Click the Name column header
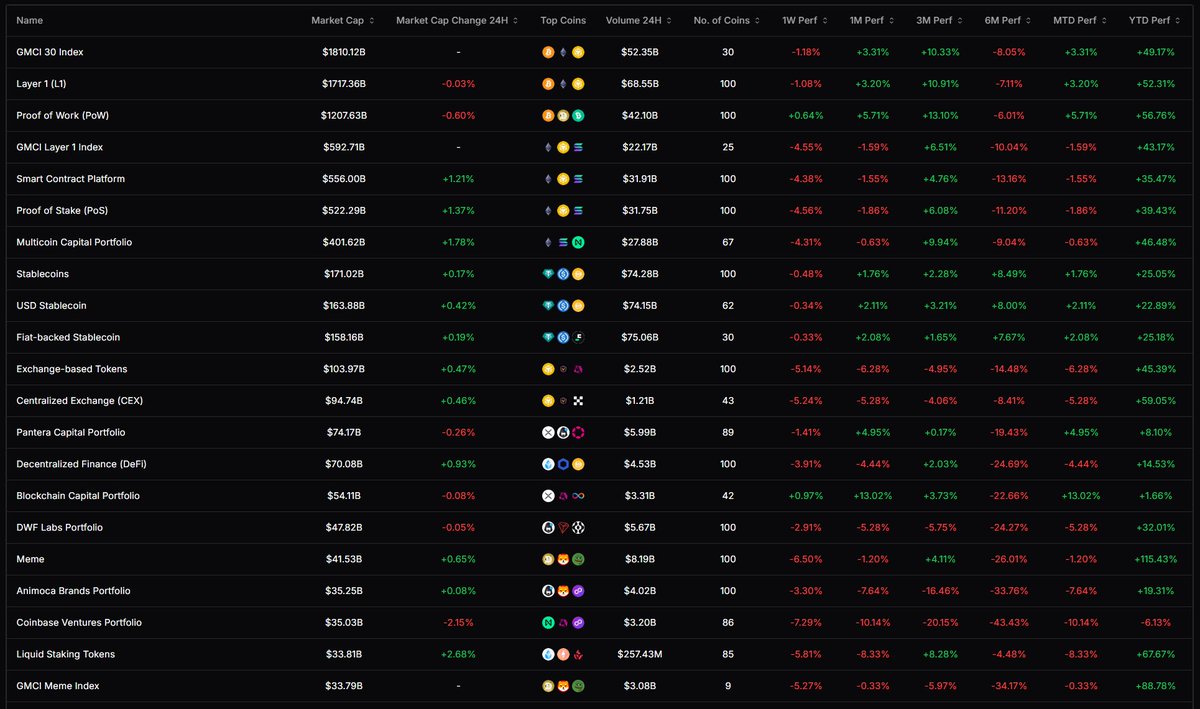This screenshot has width=1200, height=709. (x=27, y=19)
